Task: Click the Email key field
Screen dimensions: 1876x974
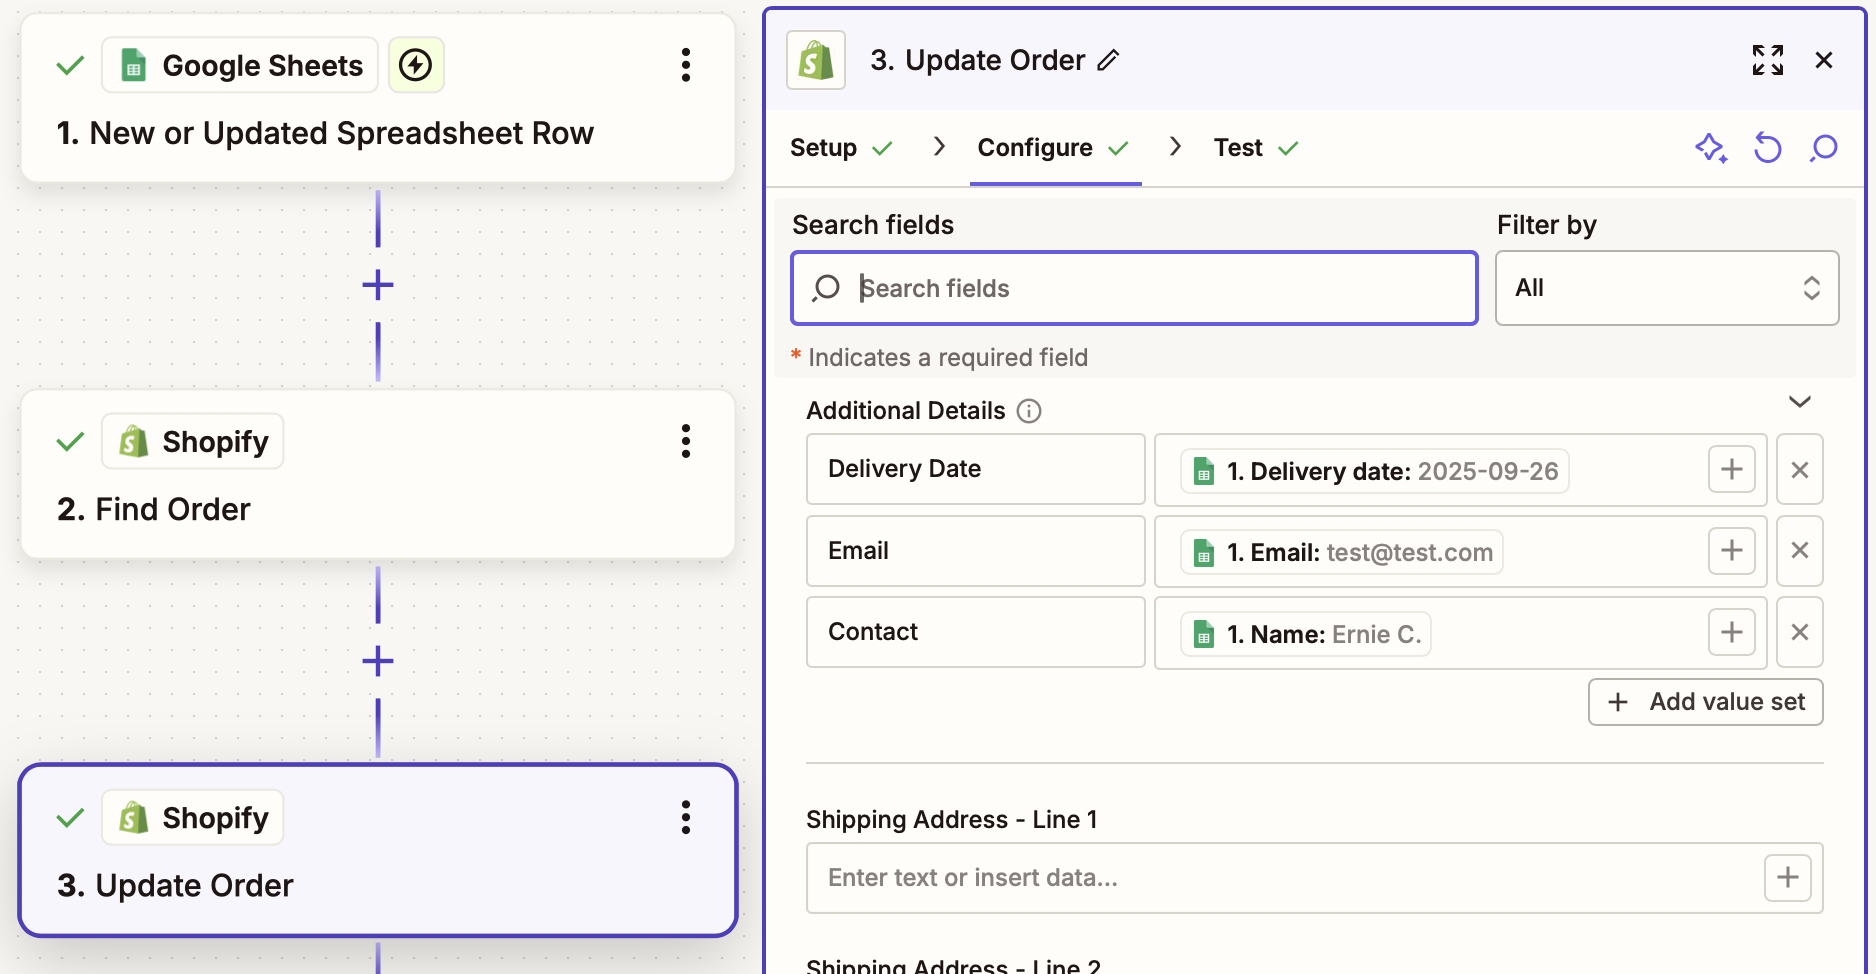Action: [x=976, y=551]
